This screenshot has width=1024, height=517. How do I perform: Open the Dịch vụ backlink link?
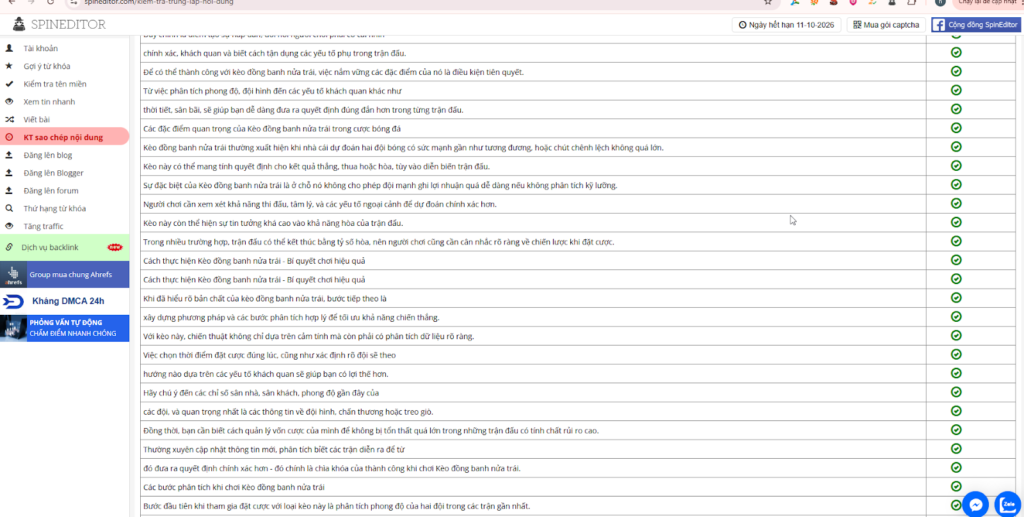tap(50, 246)
